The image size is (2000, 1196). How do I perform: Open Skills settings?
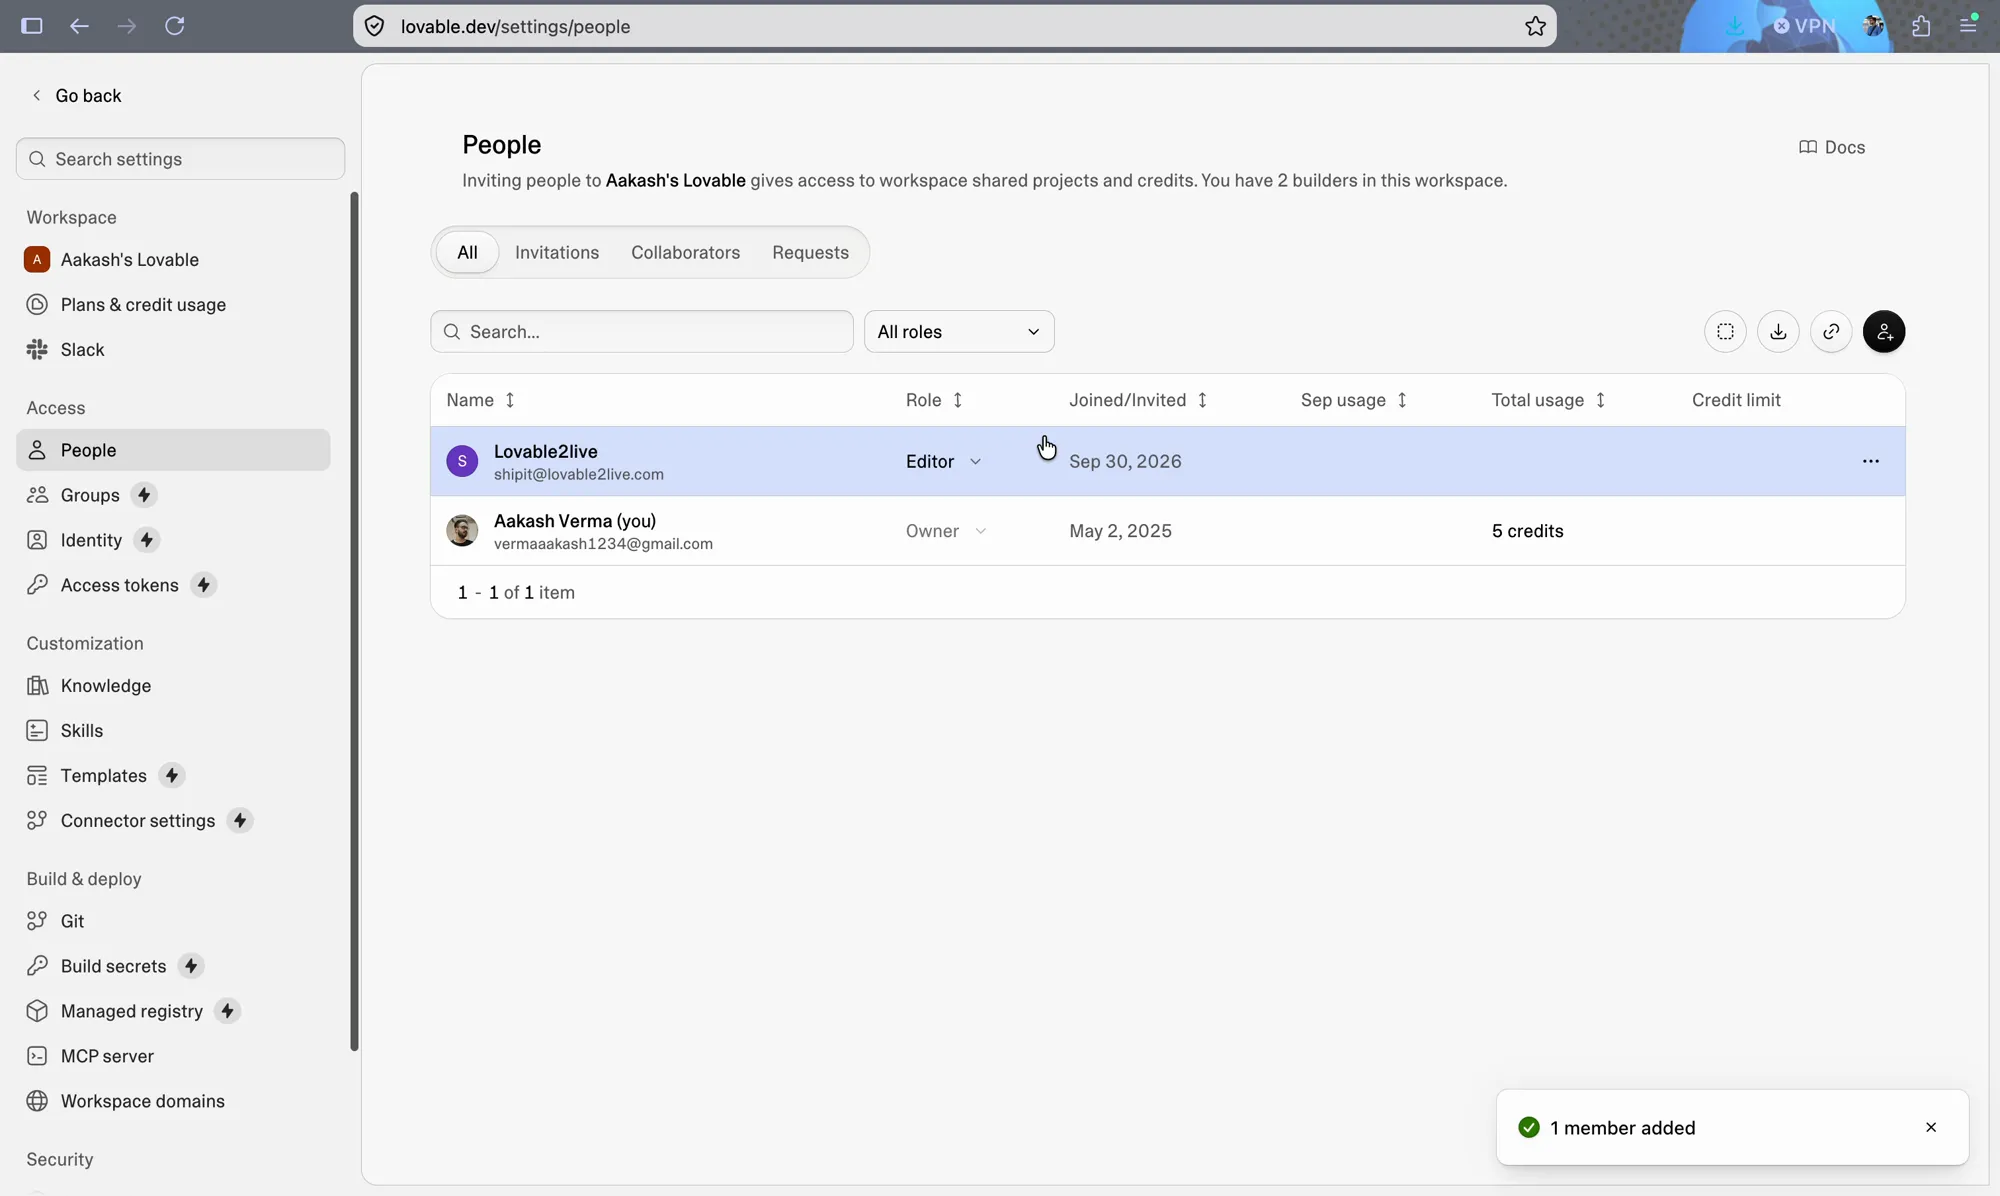[173, 730]
